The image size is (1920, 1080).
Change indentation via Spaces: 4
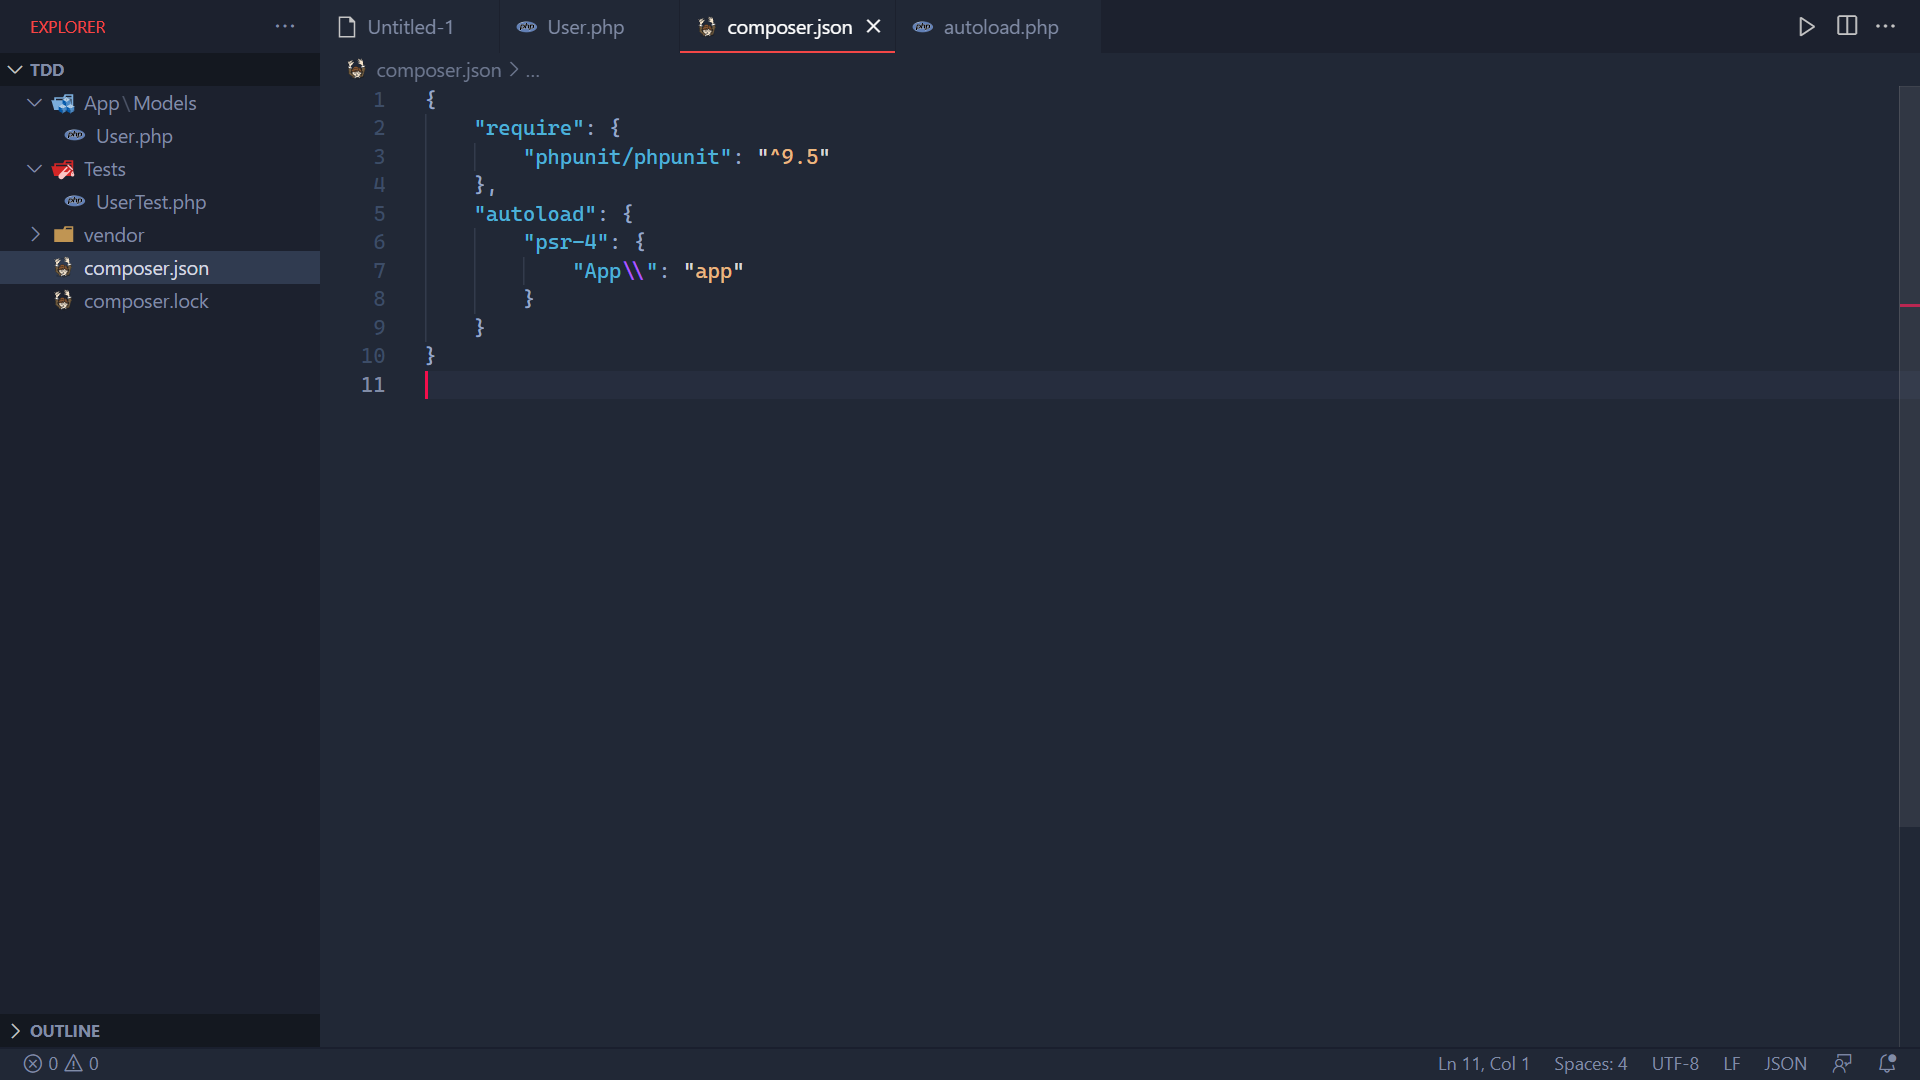(1590, 1064)
